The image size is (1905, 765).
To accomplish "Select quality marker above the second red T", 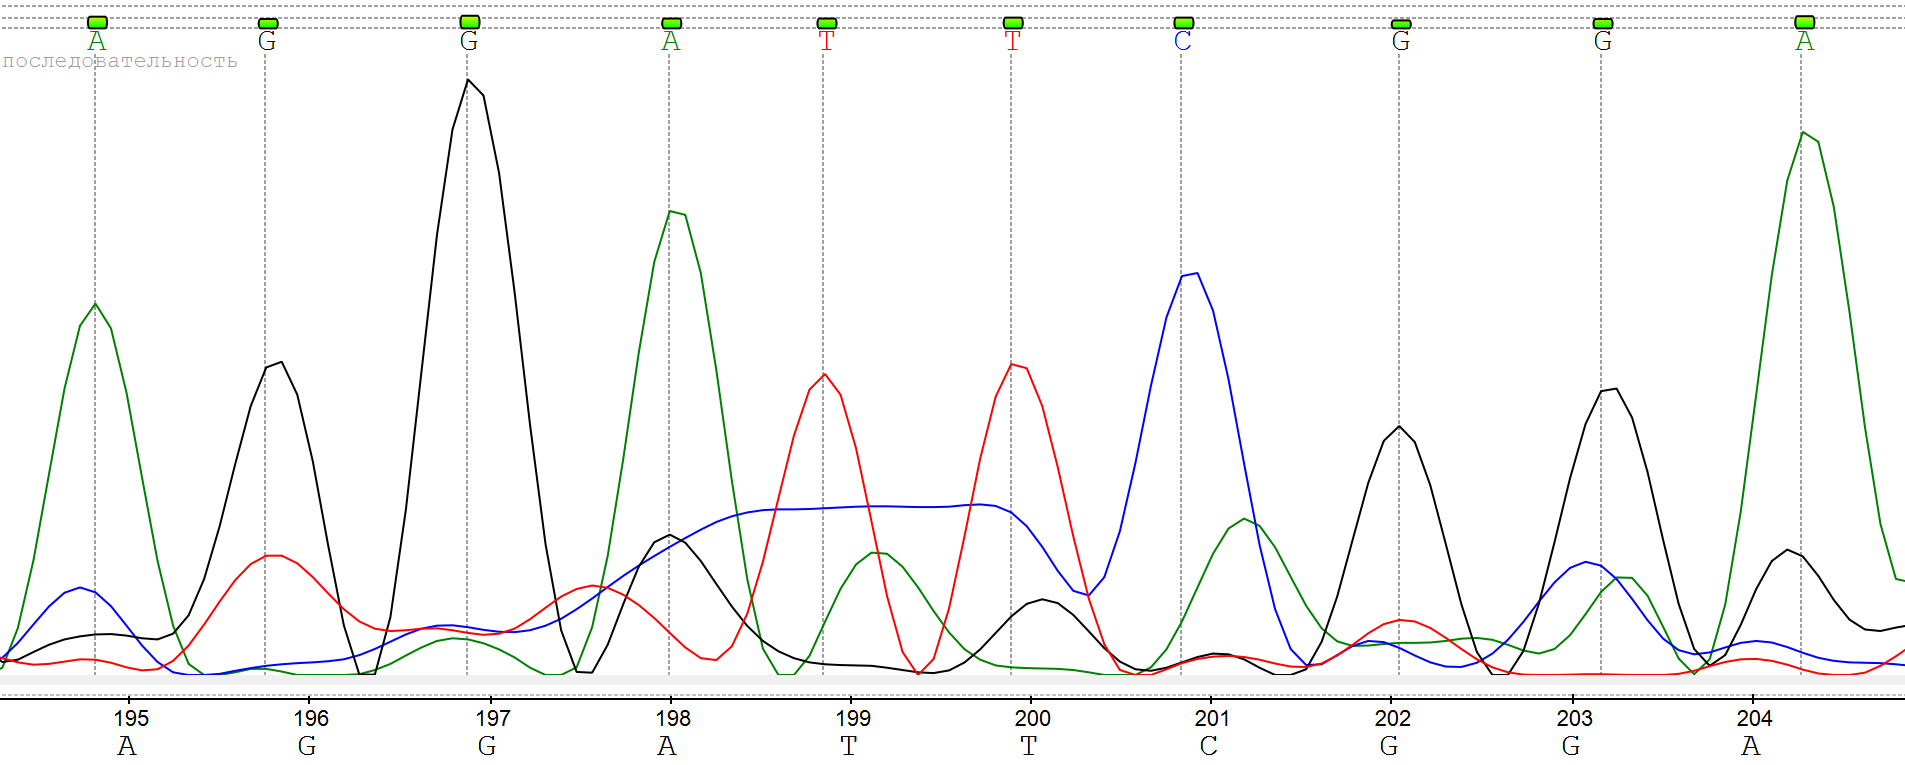I will point(1013,23).
